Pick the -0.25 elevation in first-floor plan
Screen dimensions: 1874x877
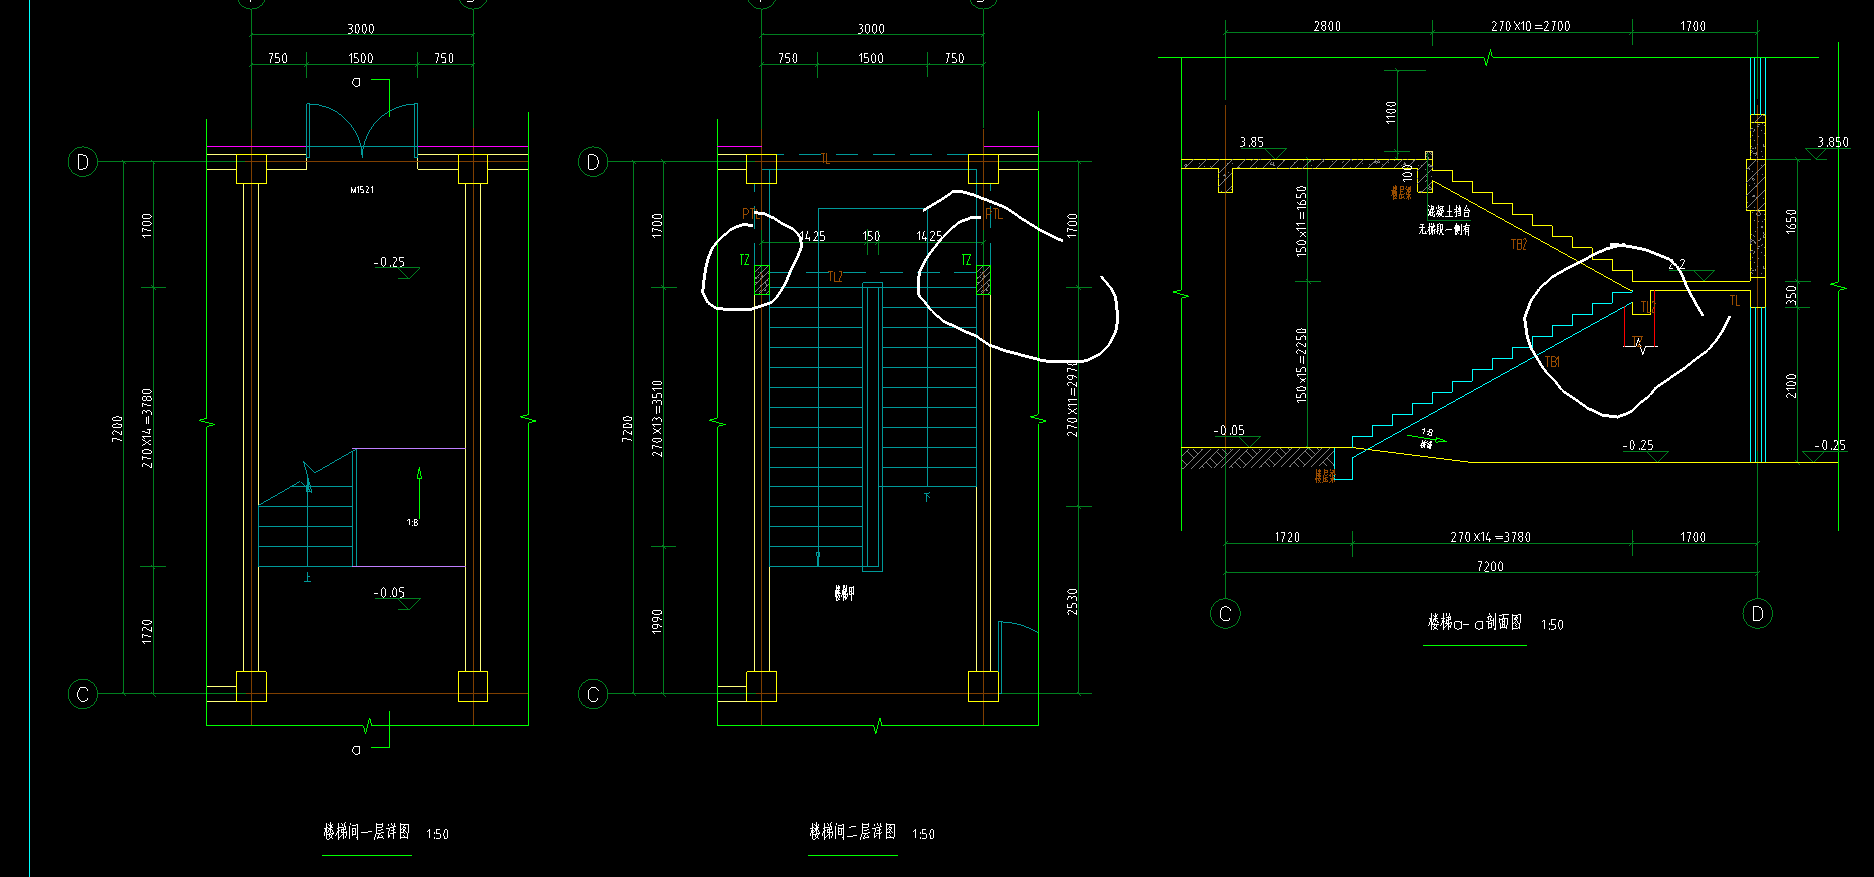(x=390, y=262)
